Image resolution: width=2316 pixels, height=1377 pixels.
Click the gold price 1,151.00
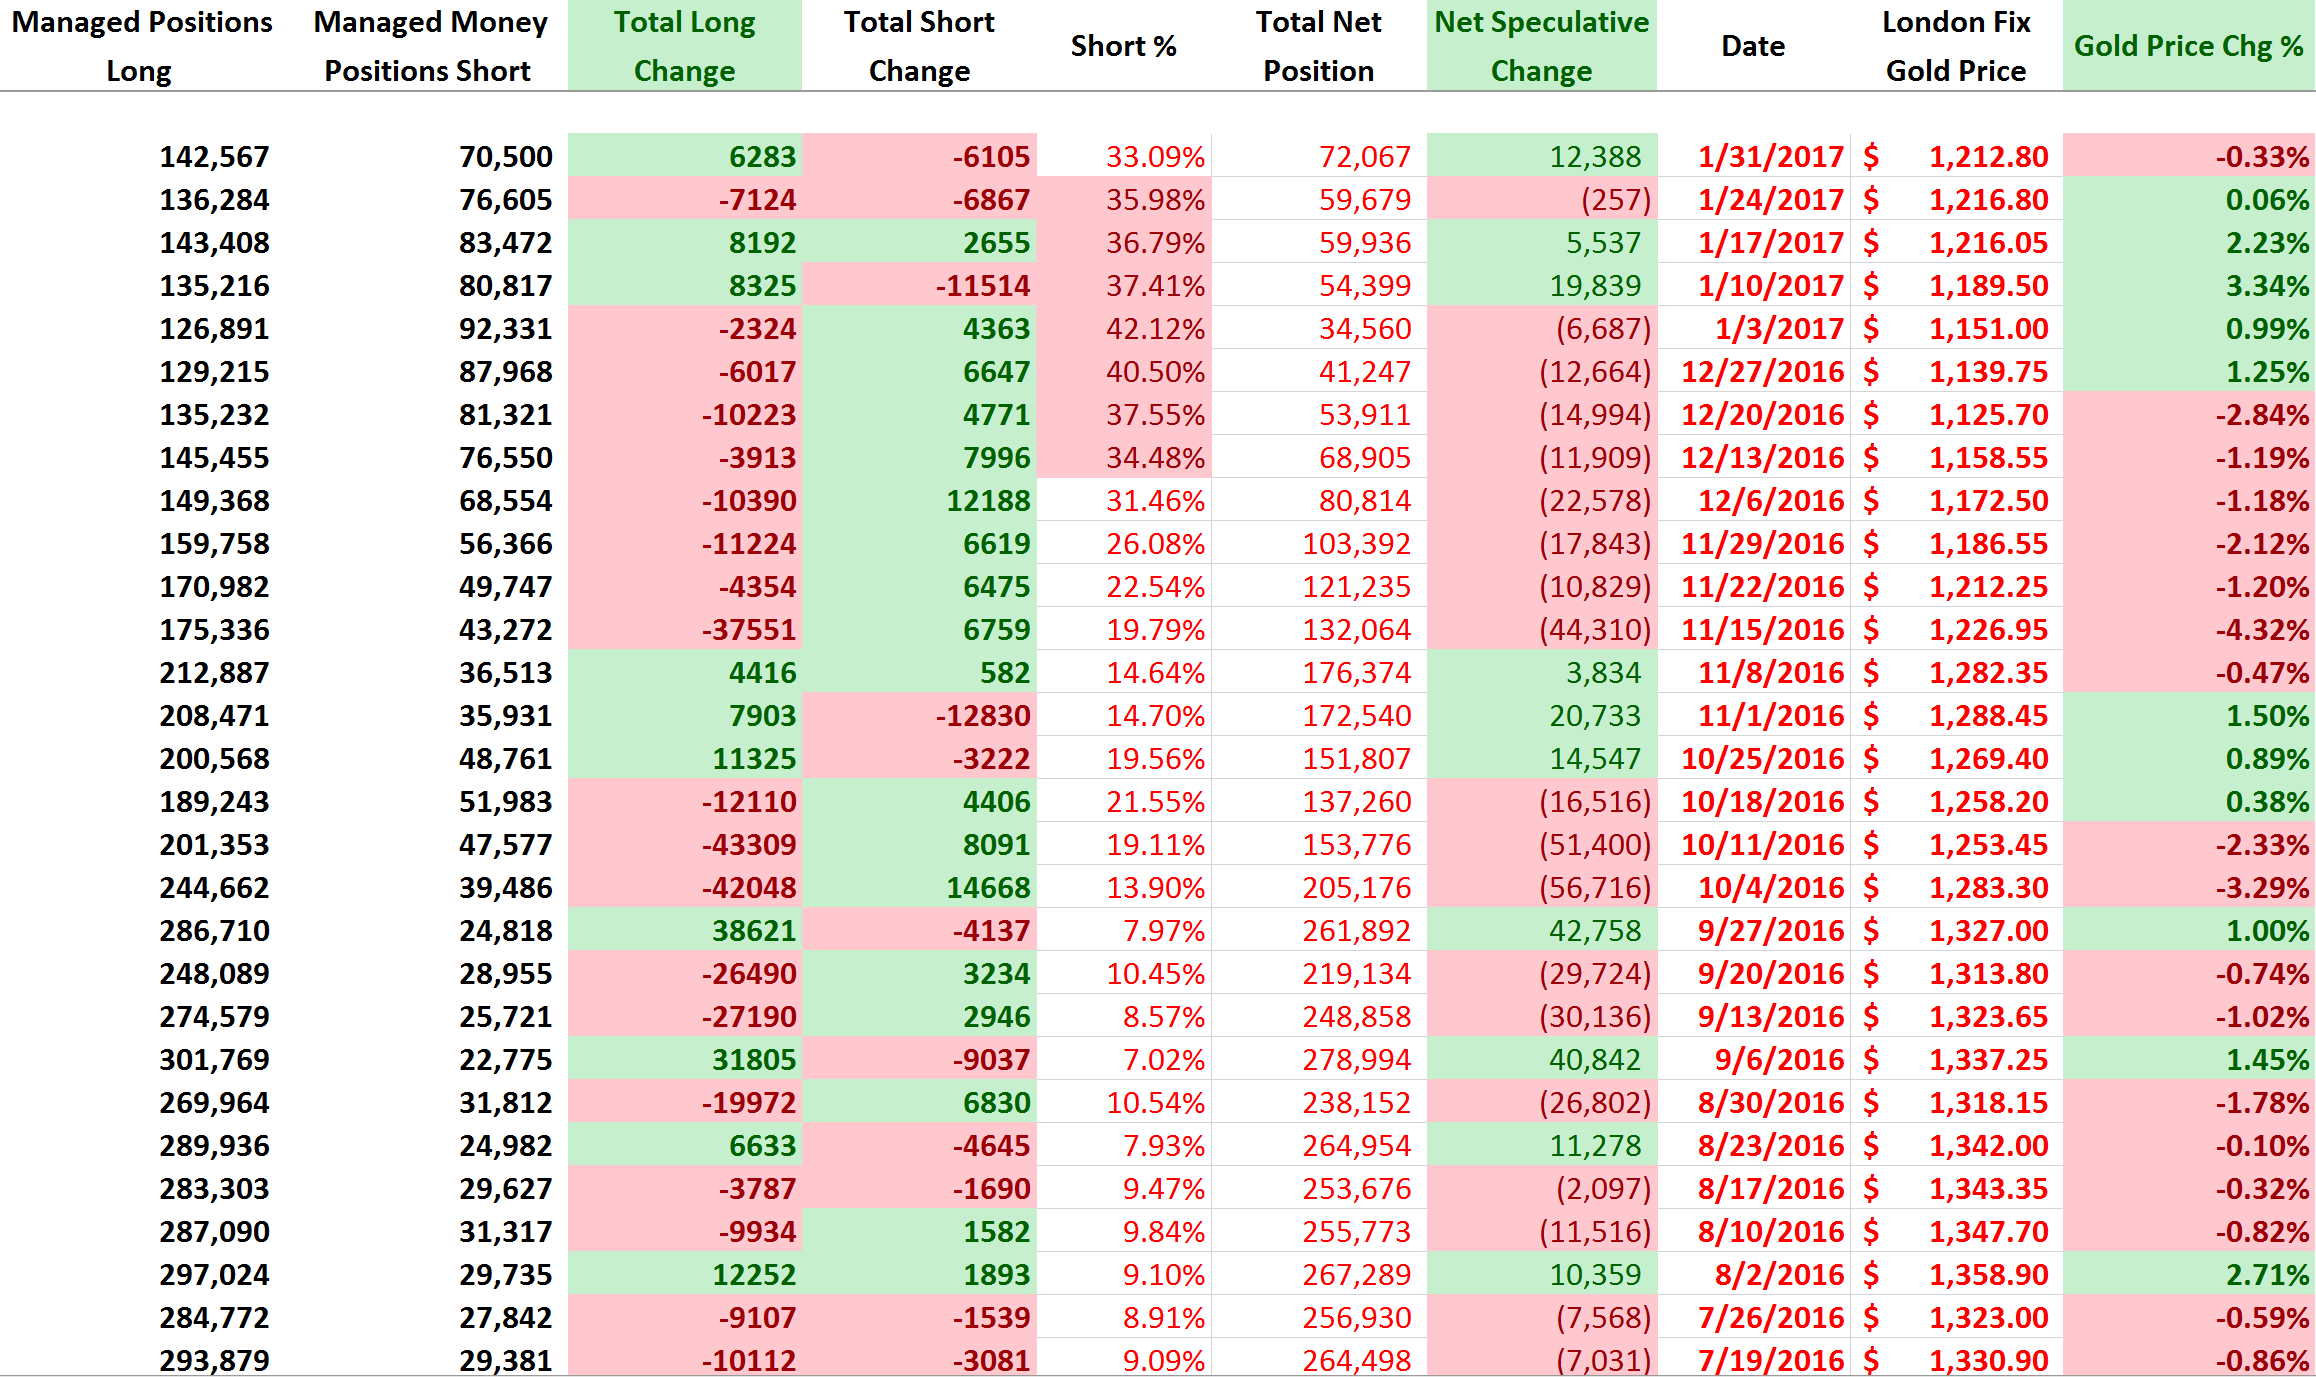click(1956, 328)
